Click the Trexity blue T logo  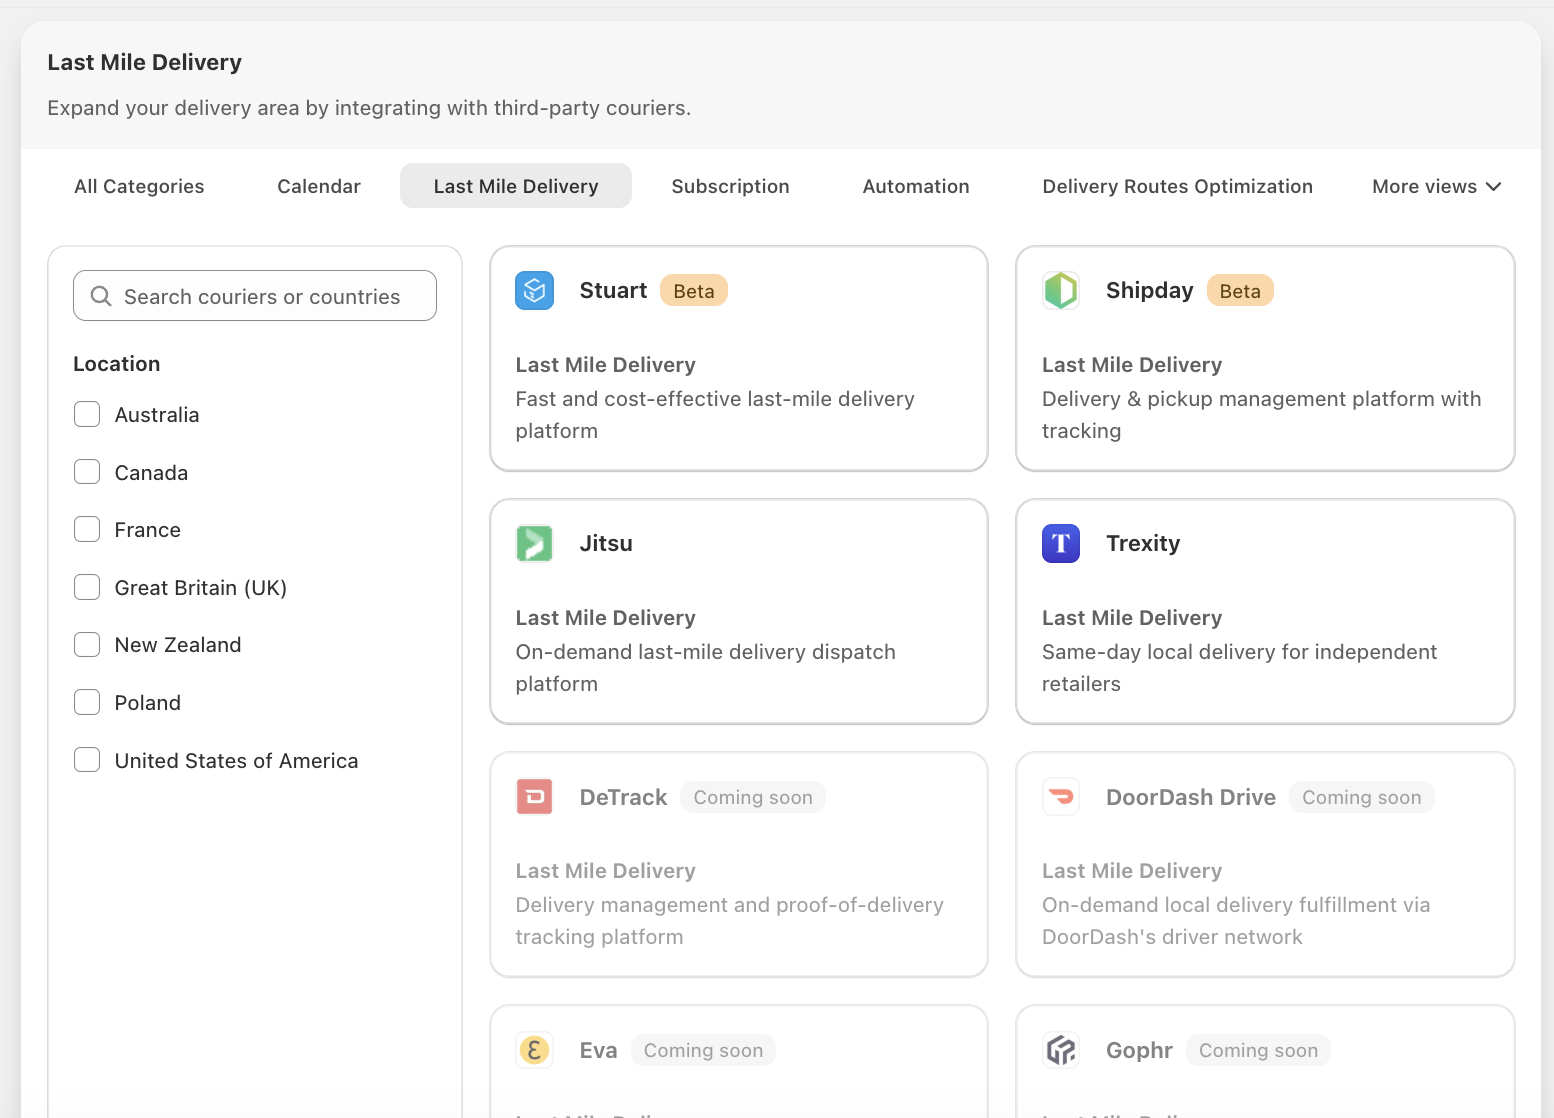click(1061, 544)
